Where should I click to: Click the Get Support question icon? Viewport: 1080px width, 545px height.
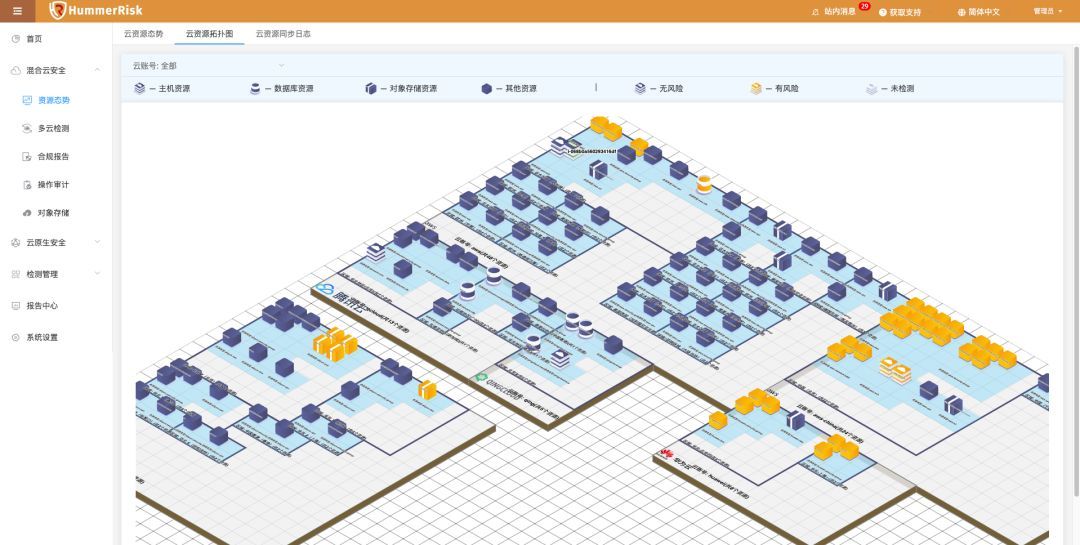point(882,12)
